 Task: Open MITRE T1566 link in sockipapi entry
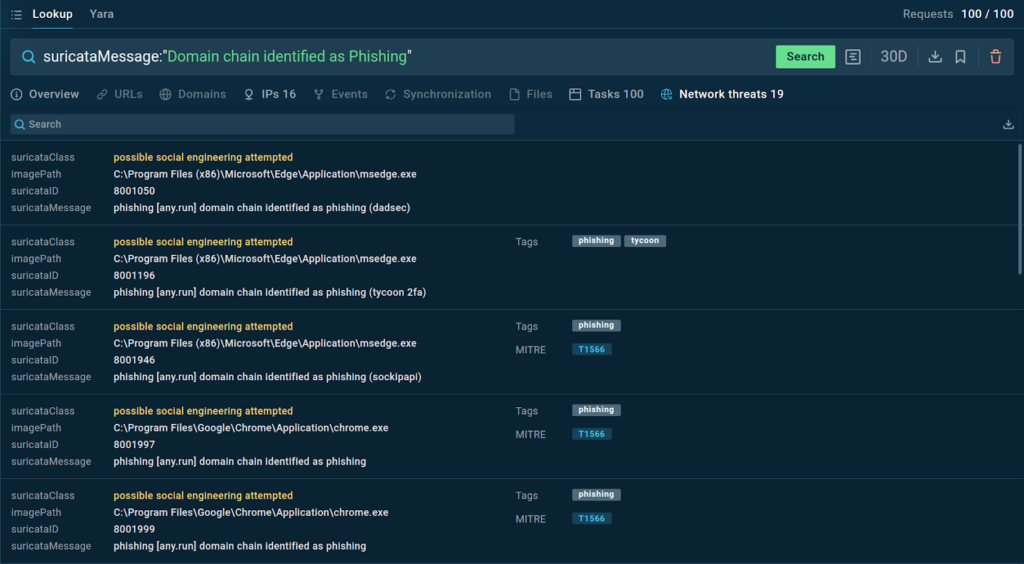[593, 350]
